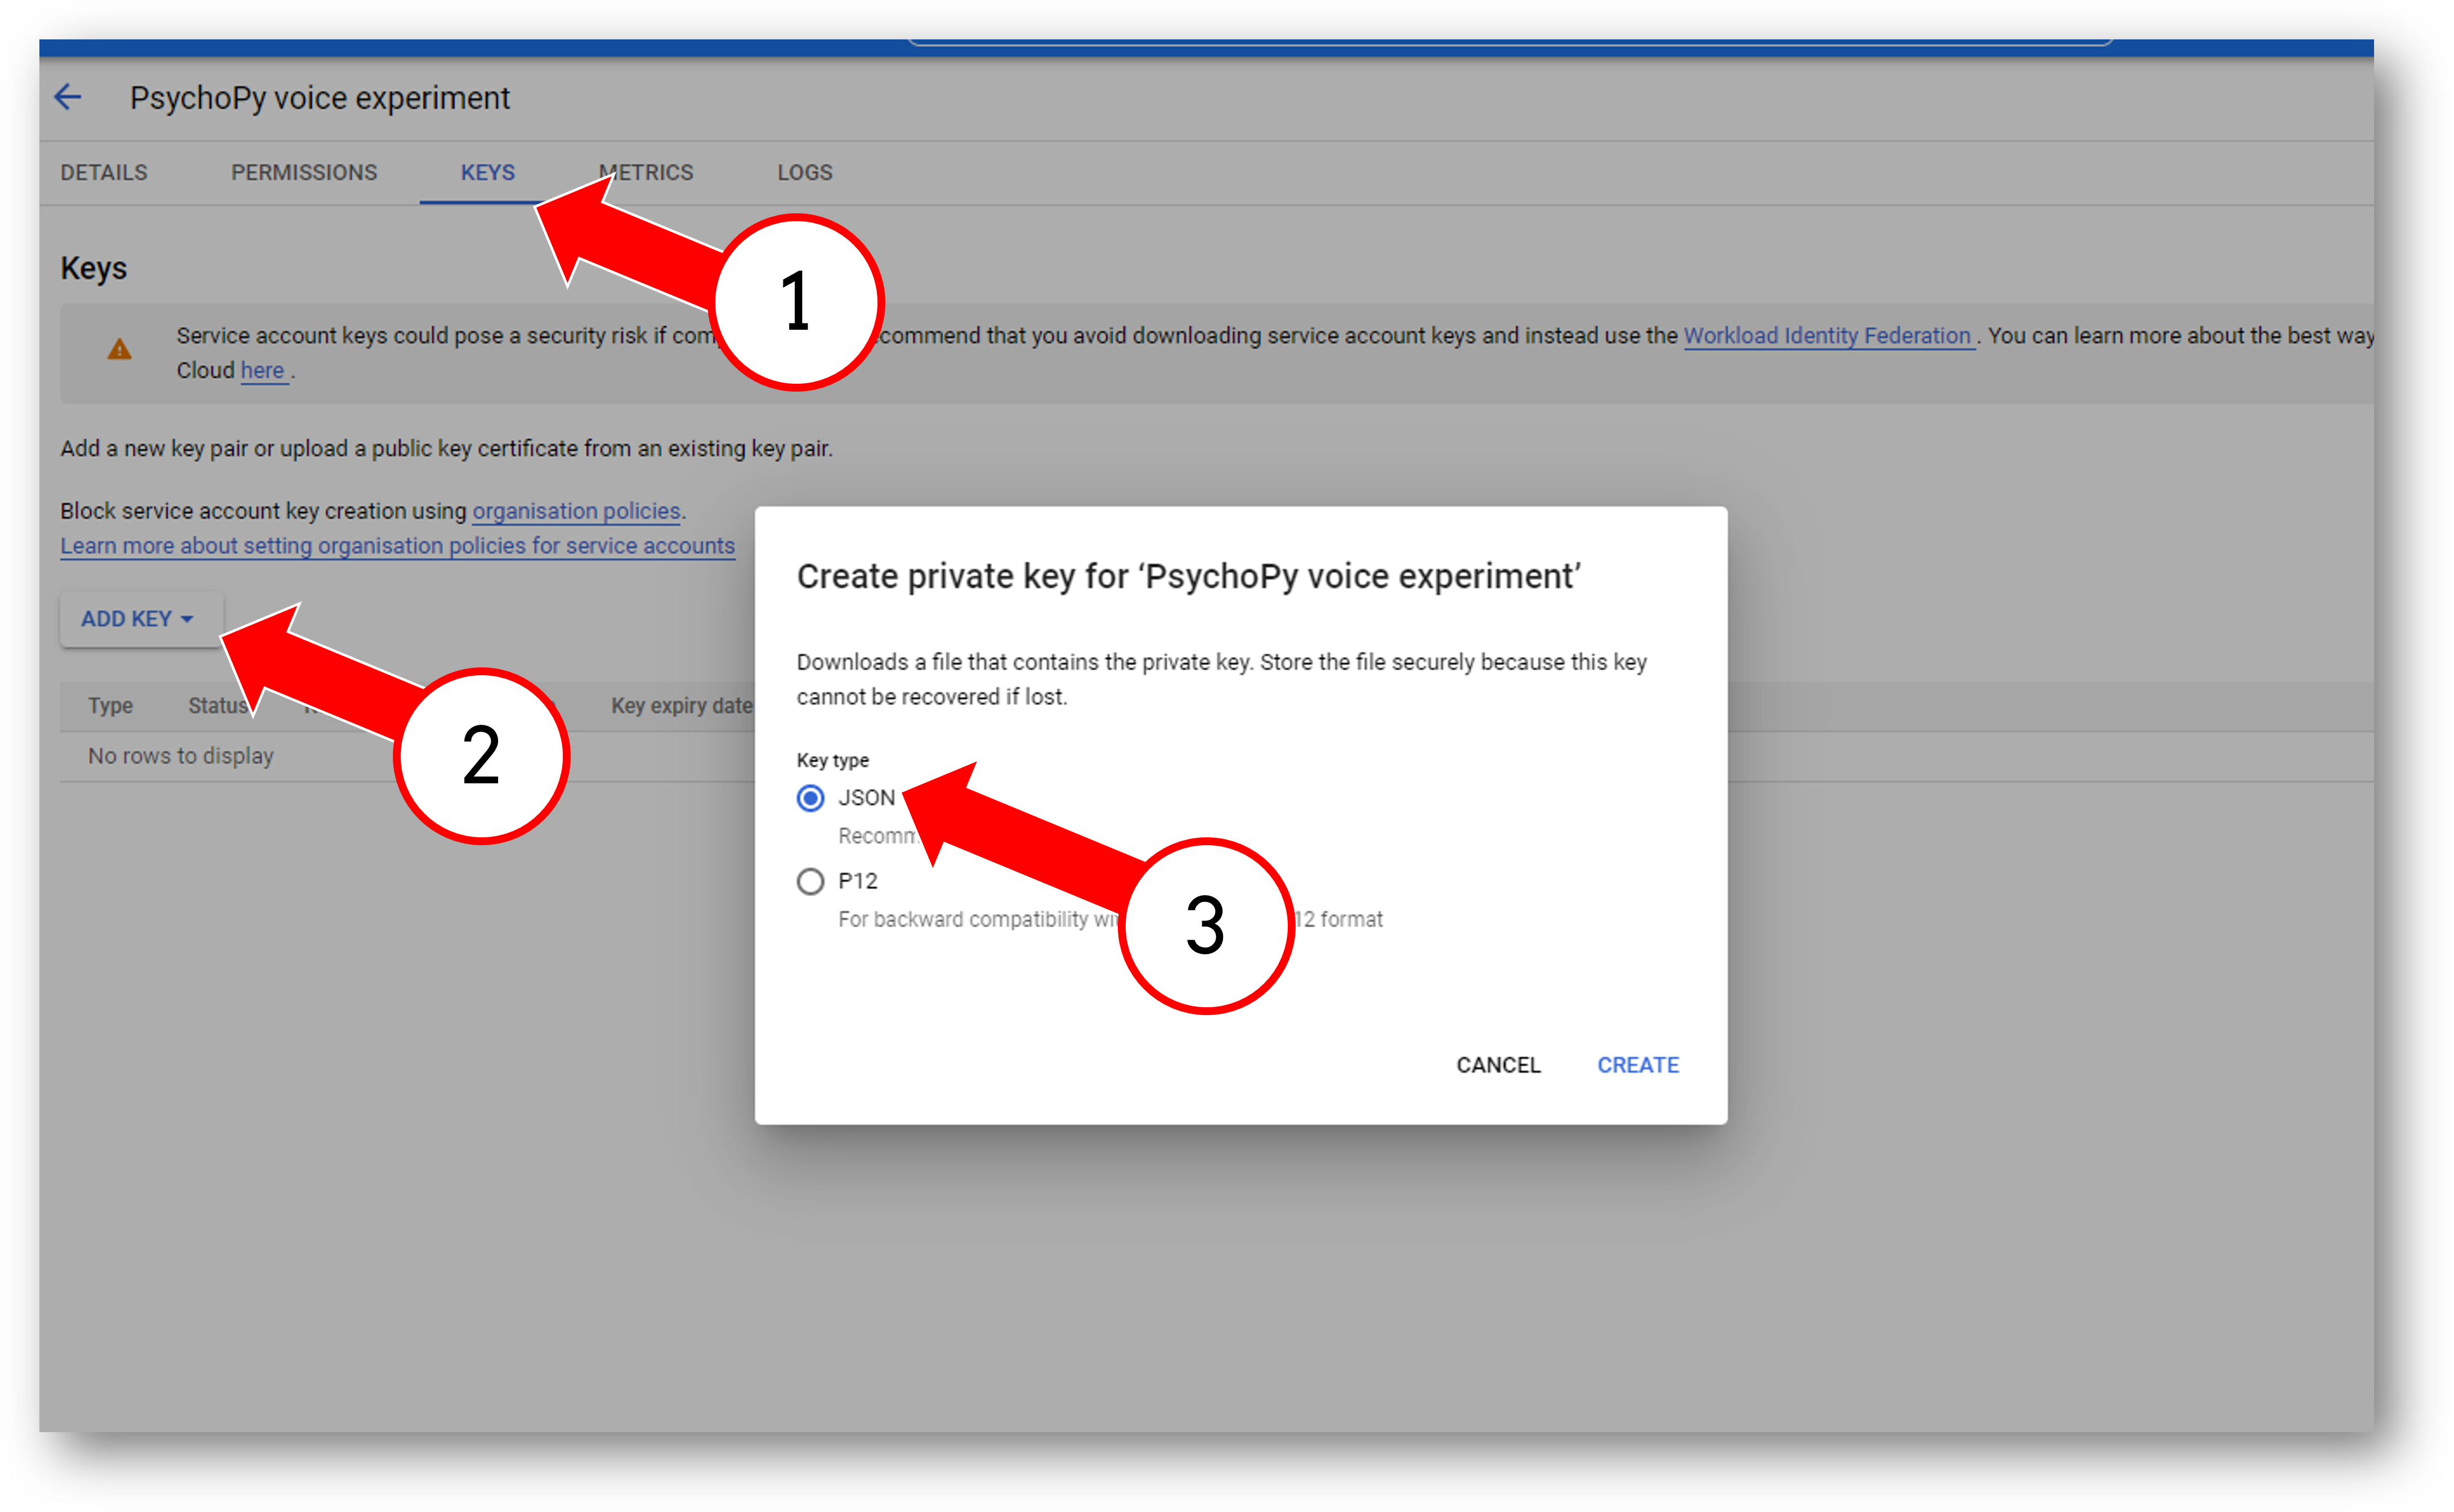Go back using the left arrow icon
The image size is (2454, 1512).
tap(67, 97)
